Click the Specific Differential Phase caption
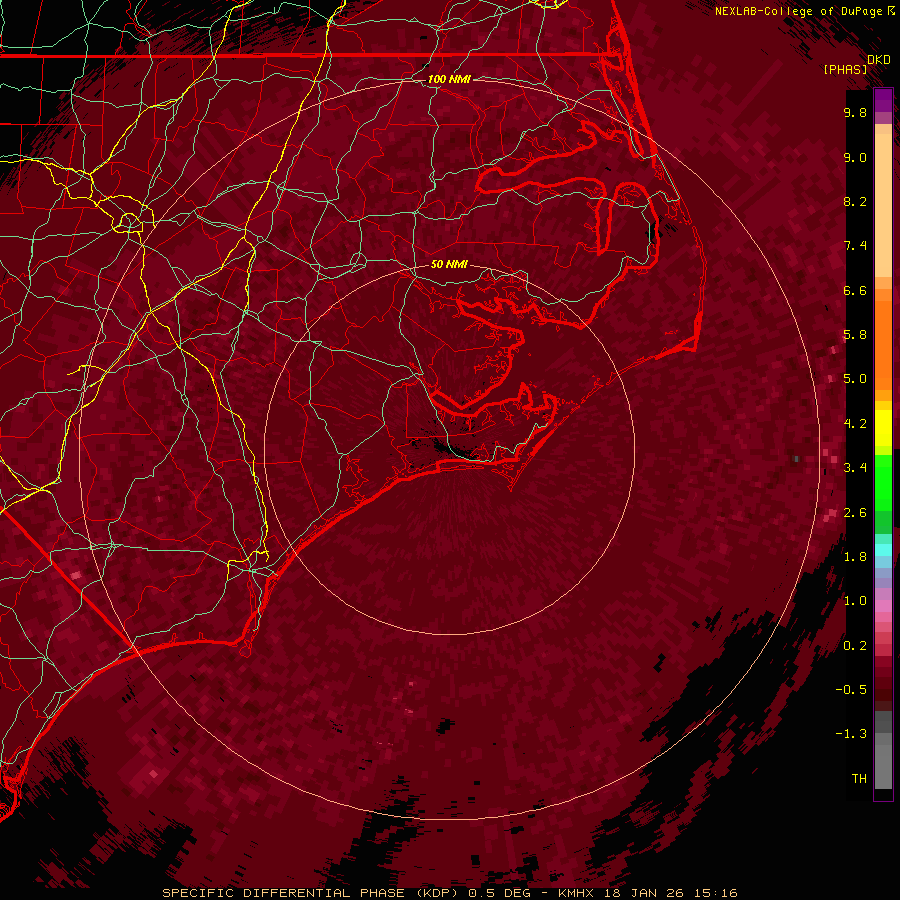The image size is (900, 900). [x=450, y=893]
